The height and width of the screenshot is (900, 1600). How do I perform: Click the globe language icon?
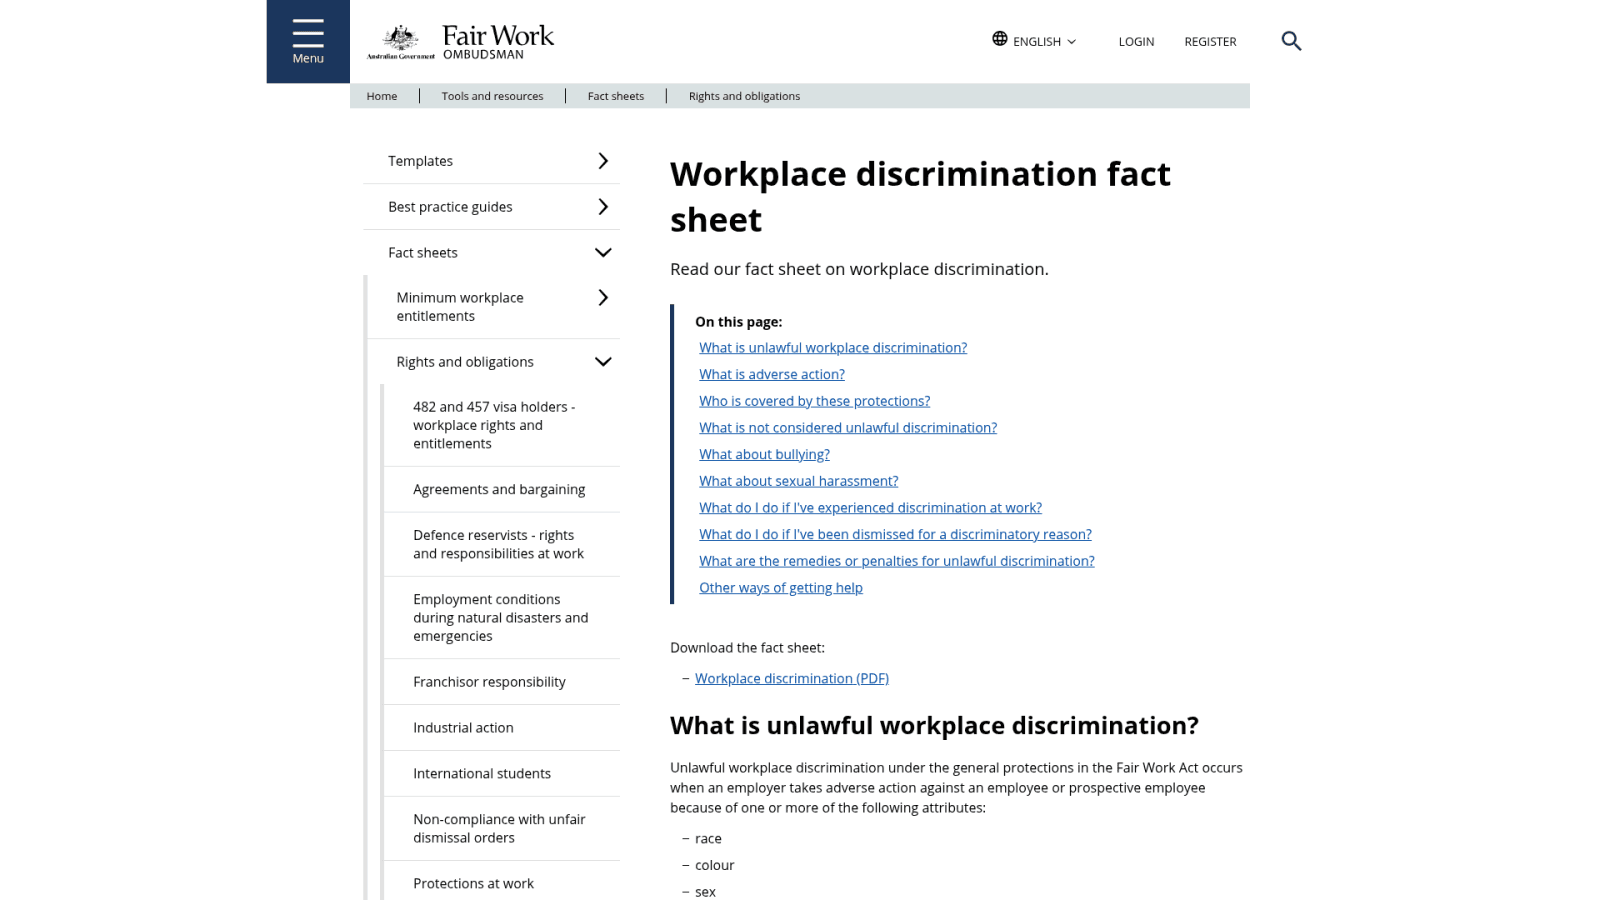pyautogui.click(x=999, y=39)
